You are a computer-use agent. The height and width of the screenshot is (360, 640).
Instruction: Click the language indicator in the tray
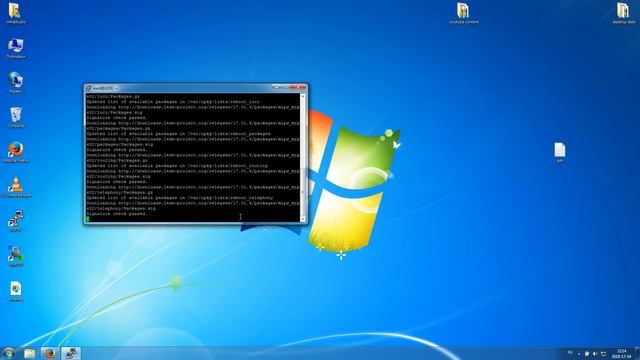click(x=570, y=352)
